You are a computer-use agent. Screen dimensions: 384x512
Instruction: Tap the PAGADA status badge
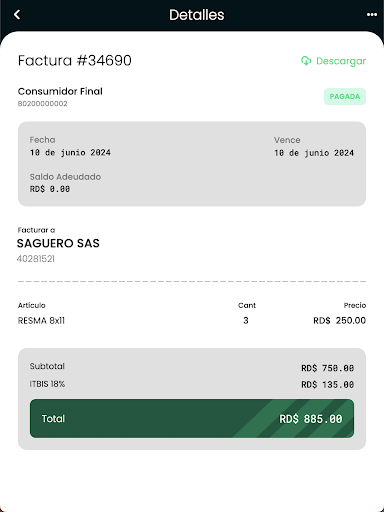[x=345, y=96]
